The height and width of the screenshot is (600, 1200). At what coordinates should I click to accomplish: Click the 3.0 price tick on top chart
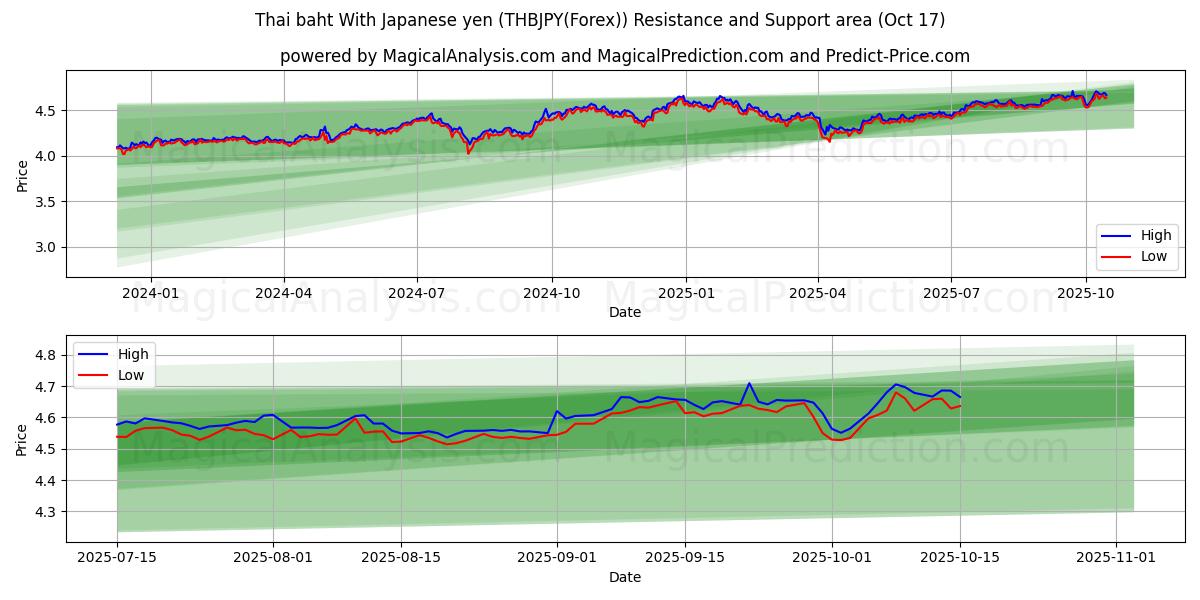click(x=43, y=247)
